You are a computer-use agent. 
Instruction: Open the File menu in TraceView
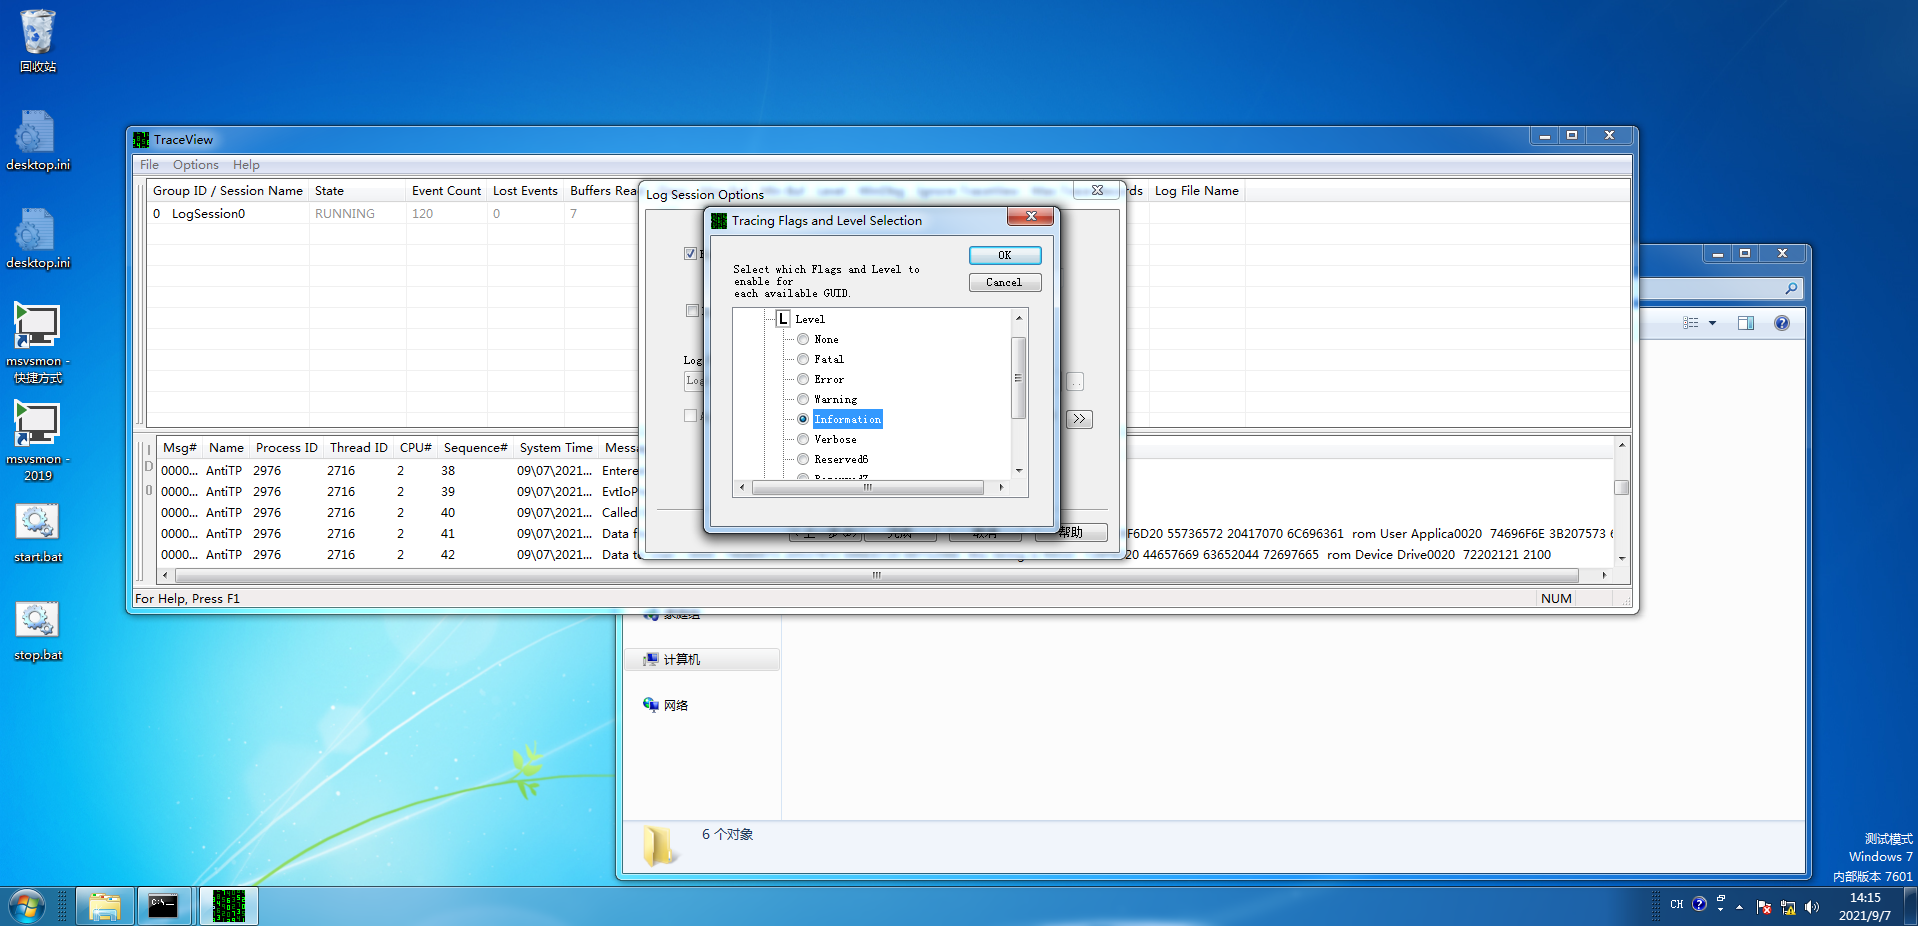pos(148,164)
